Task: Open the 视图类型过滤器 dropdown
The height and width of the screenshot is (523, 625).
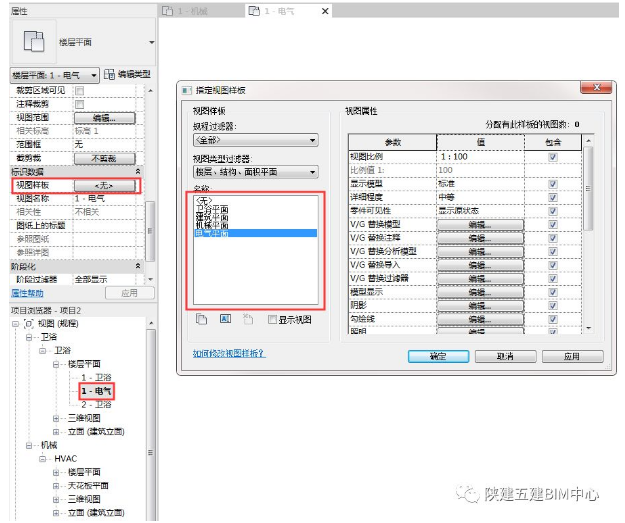Action: click(256, 172)
